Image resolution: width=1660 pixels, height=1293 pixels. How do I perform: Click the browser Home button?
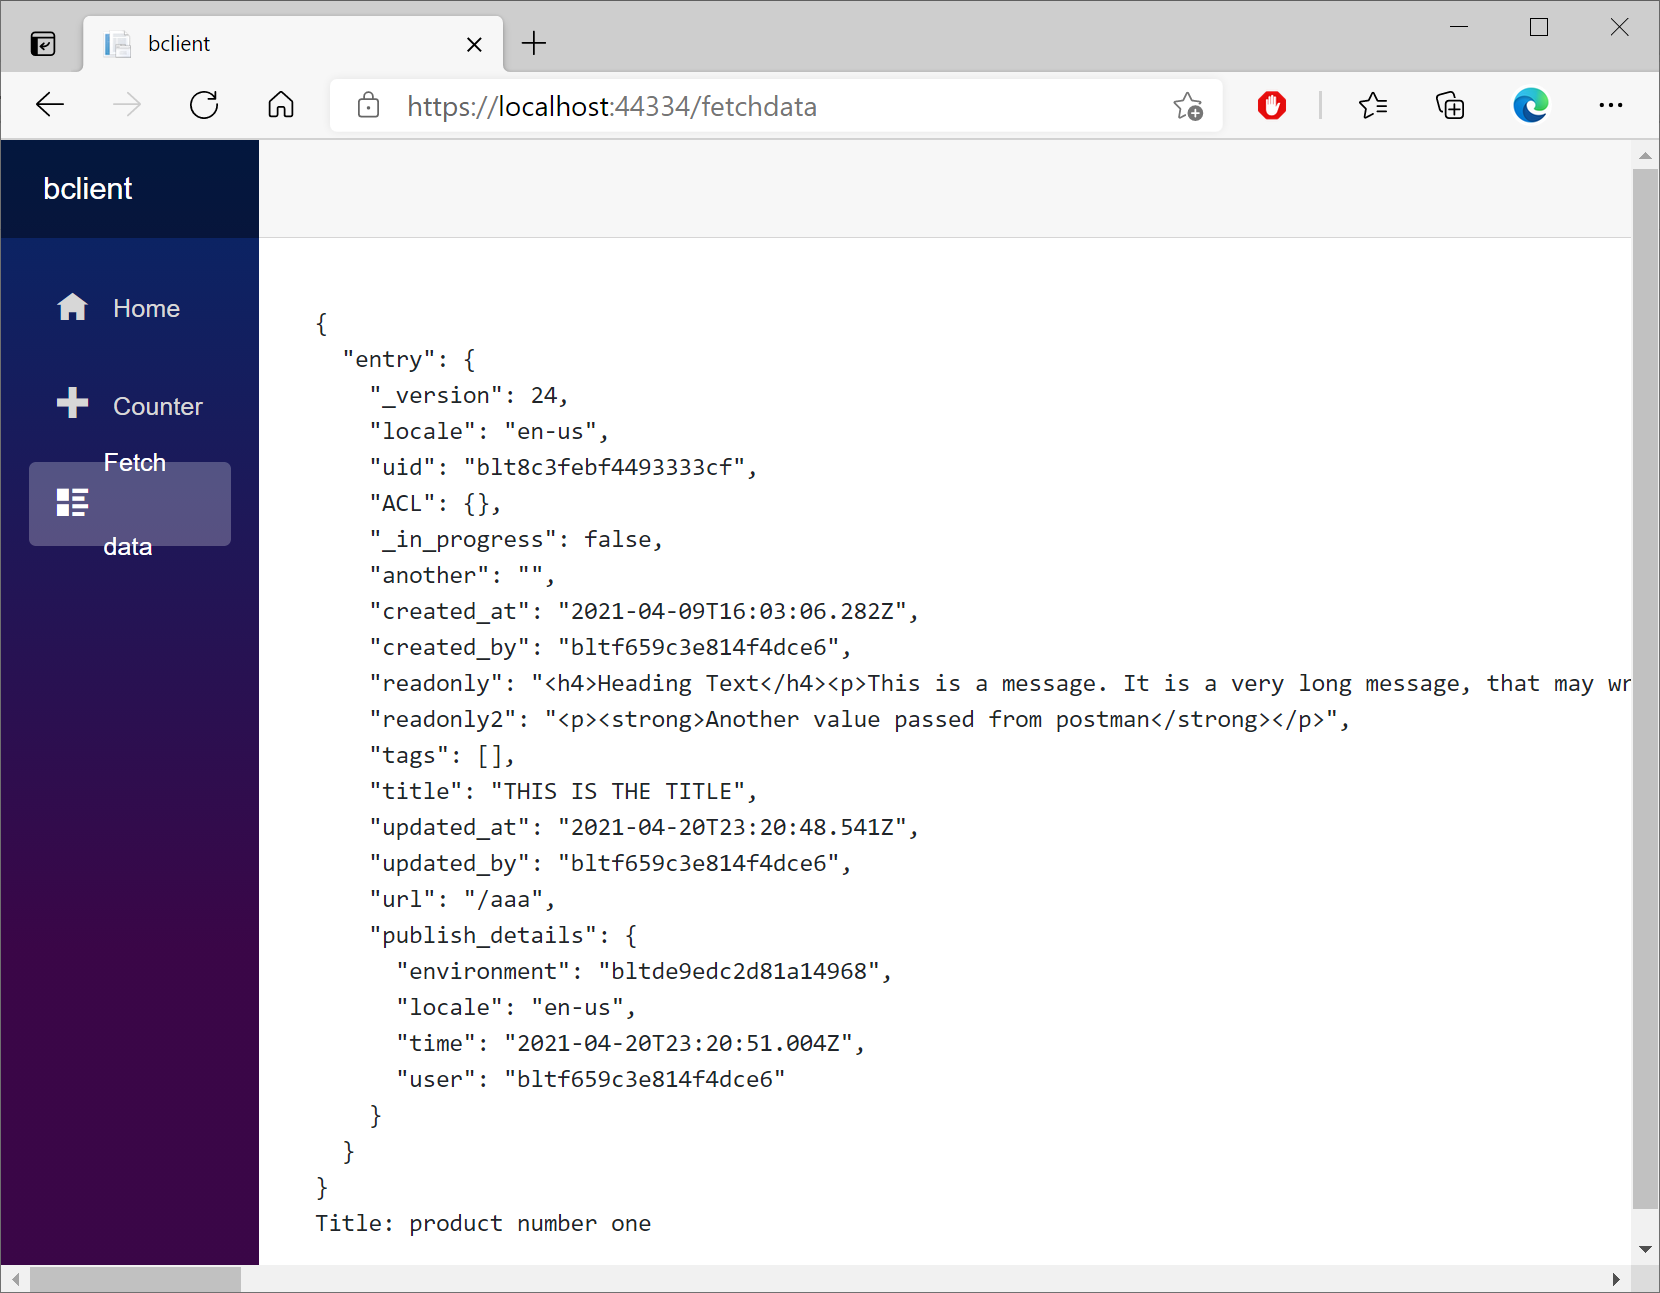(281, 105)
